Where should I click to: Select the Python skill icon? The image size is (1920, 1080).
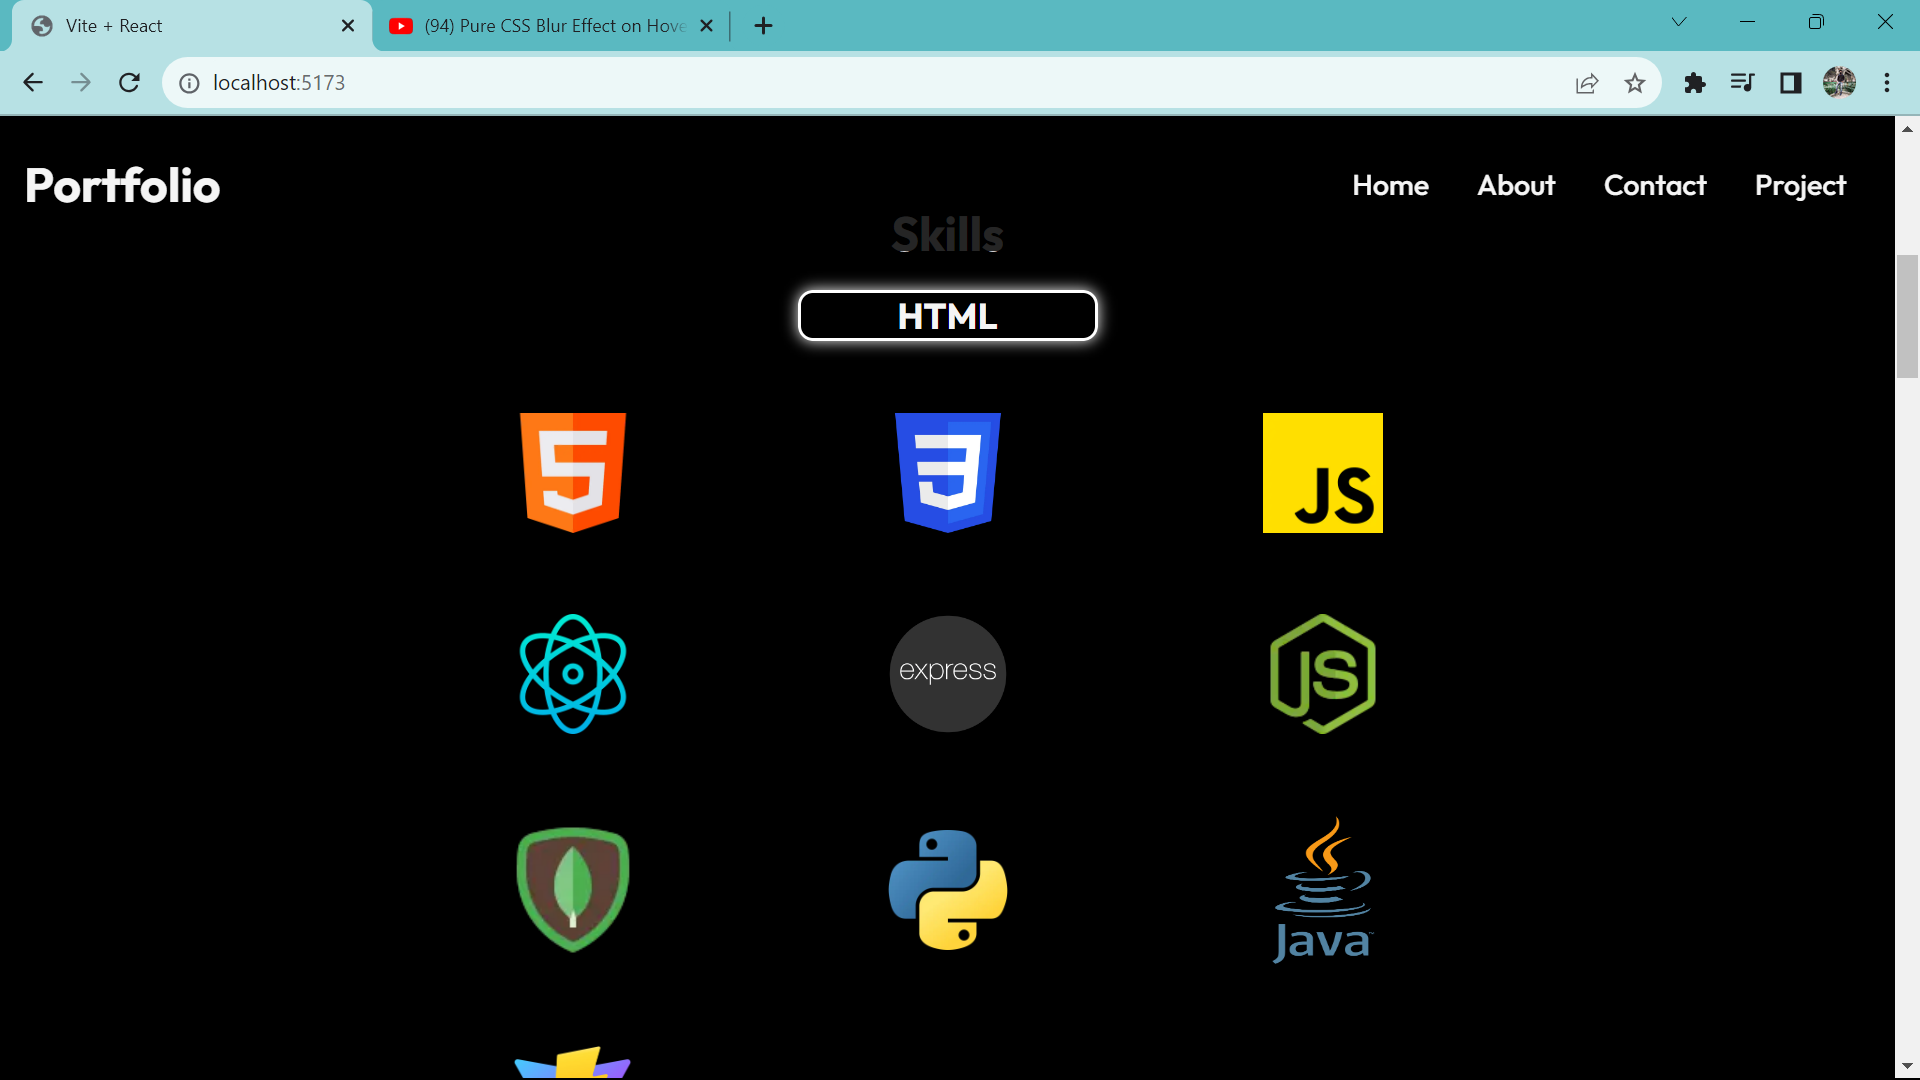click(947, 888)
